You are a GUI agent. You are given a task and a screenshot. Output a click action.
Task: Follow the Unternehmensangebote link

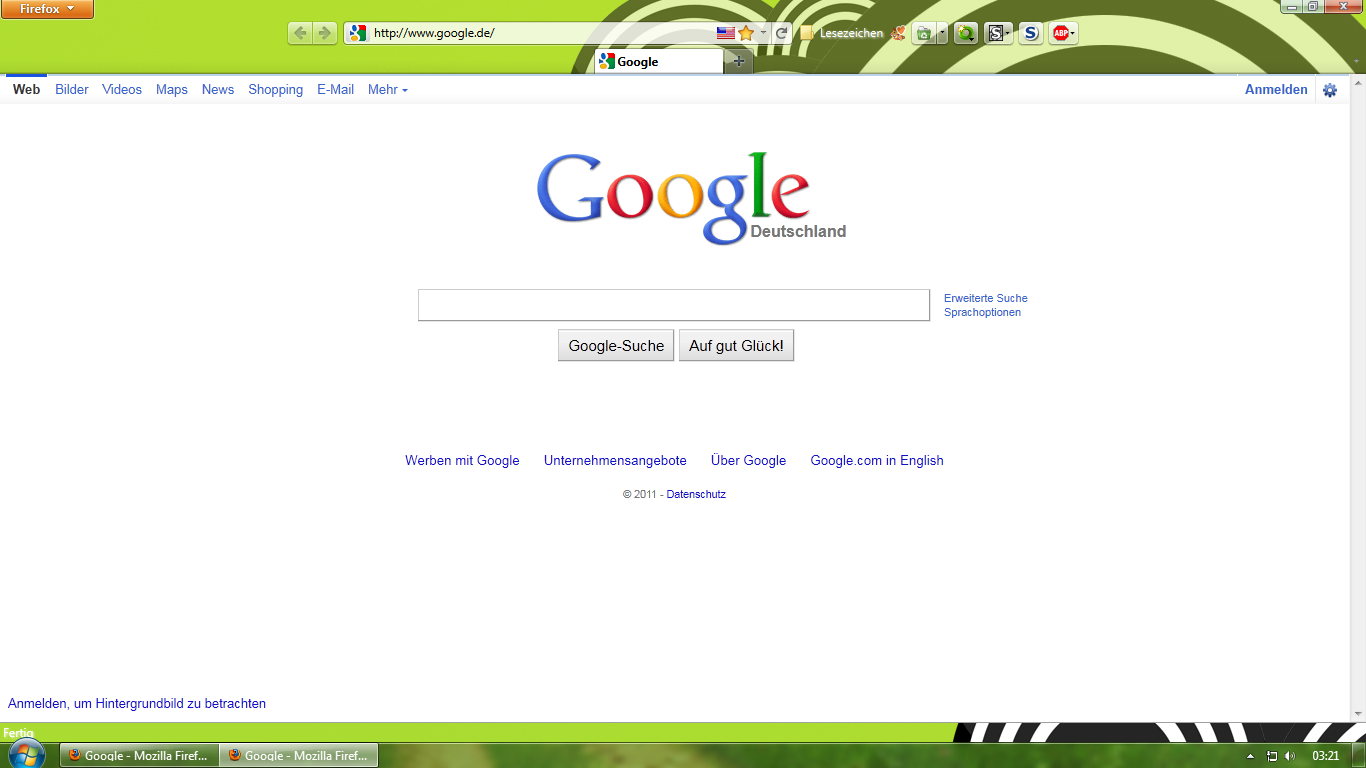point(615,461)
